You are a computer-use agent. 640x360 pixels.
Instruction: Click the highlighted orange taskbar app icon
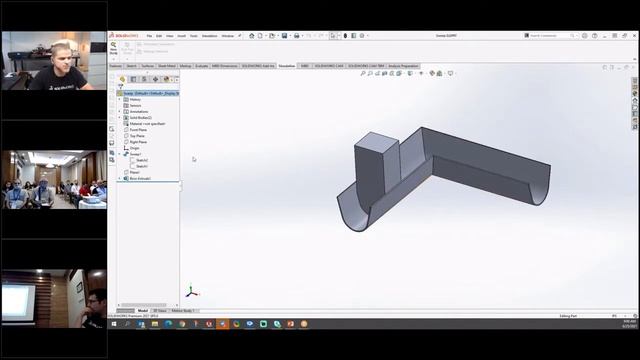tap(222, 324)
